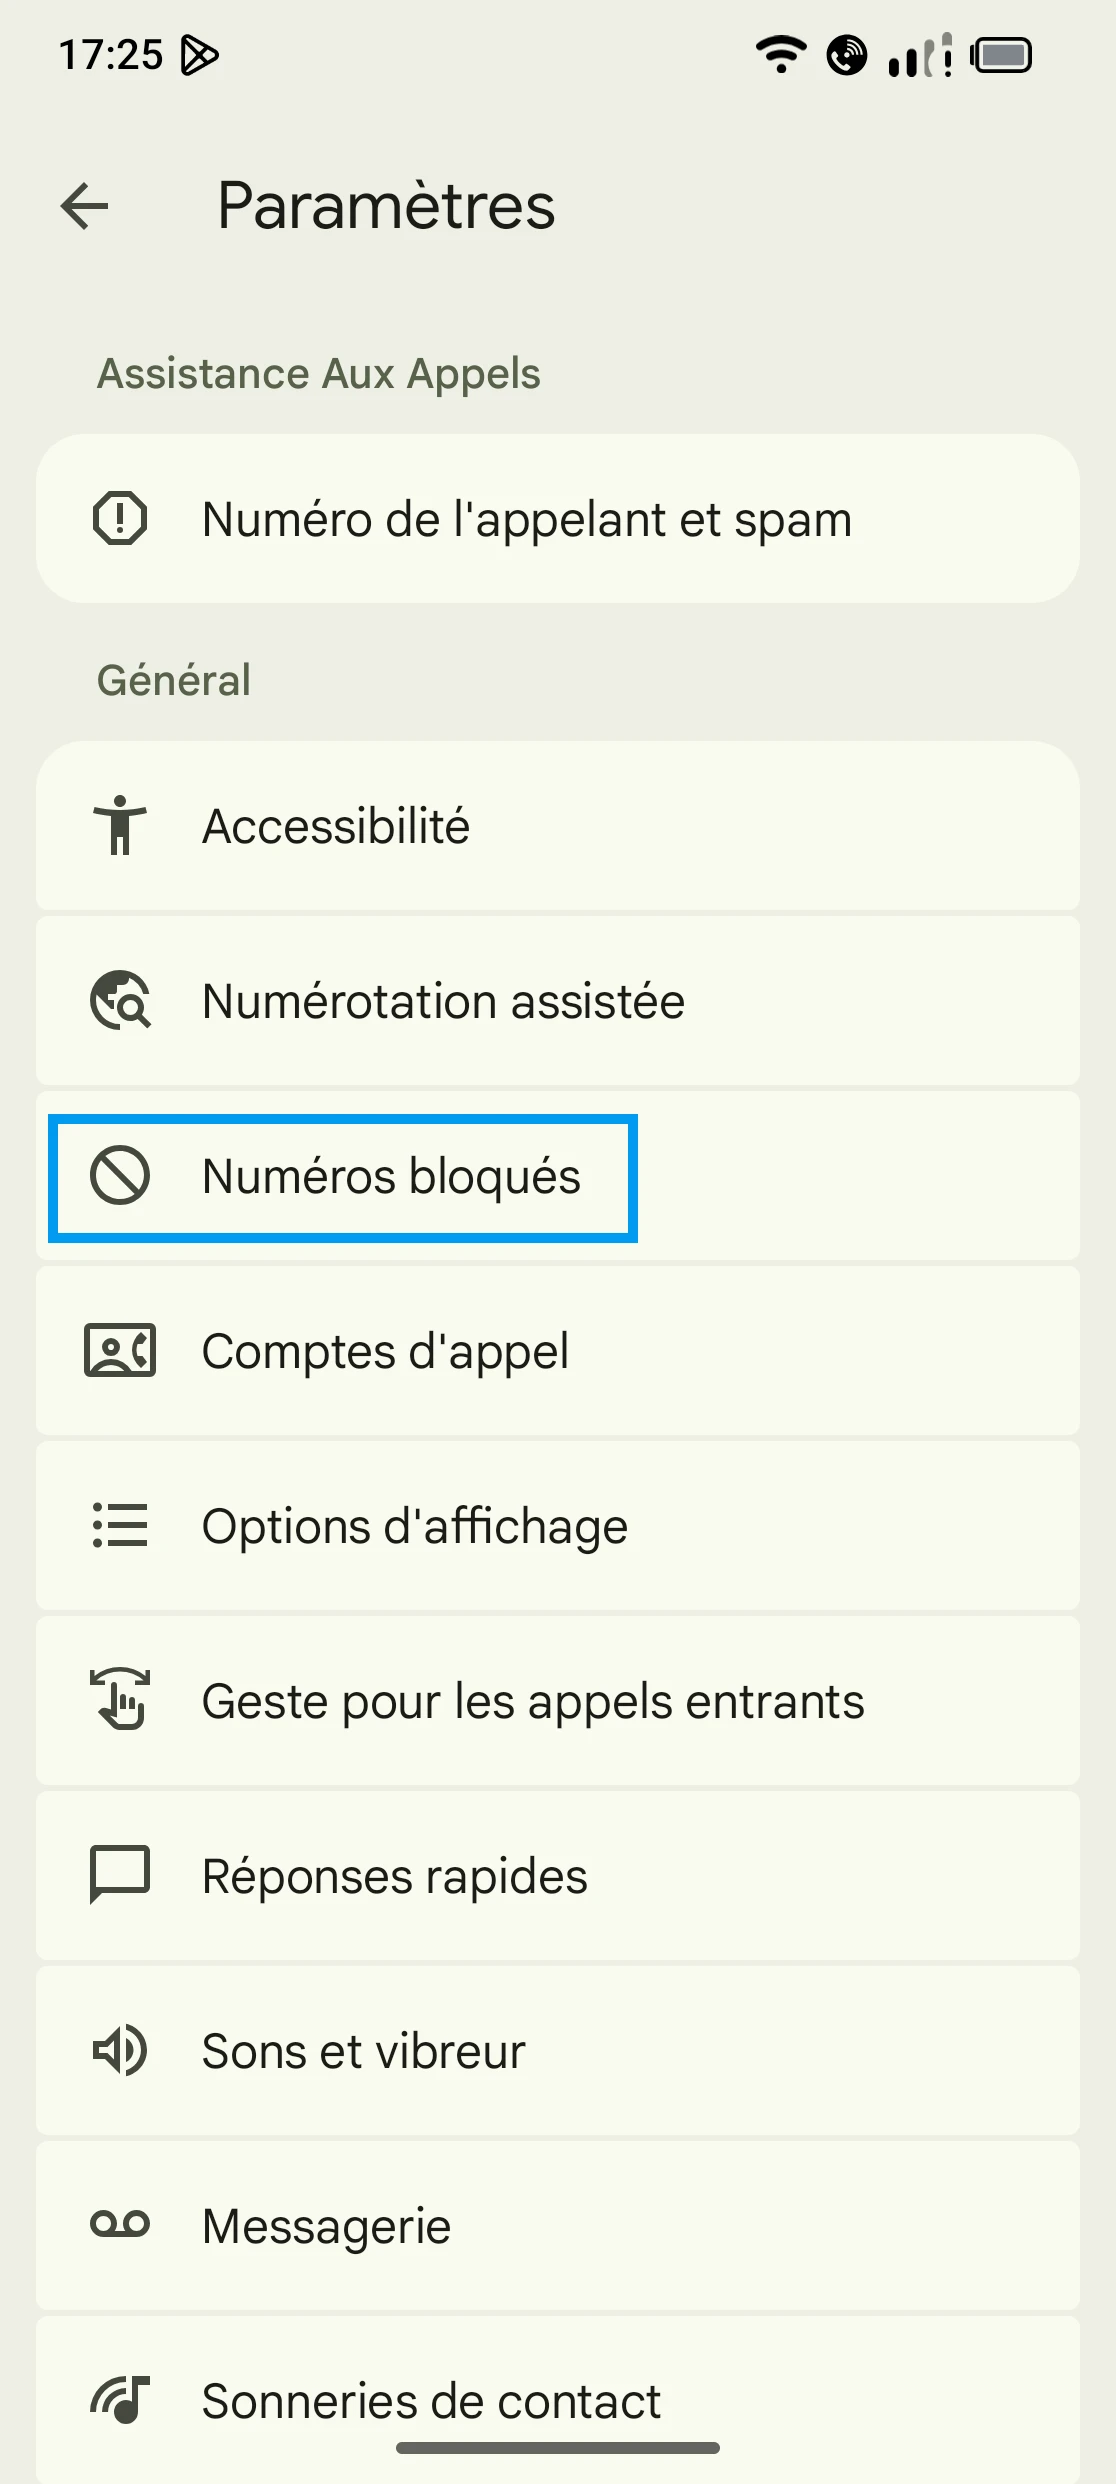Select Numéros bloqués entry
Image resolution: width=1116 pixels, height=2484 pixels.
pyautogui.click(x=391, y=1176)
